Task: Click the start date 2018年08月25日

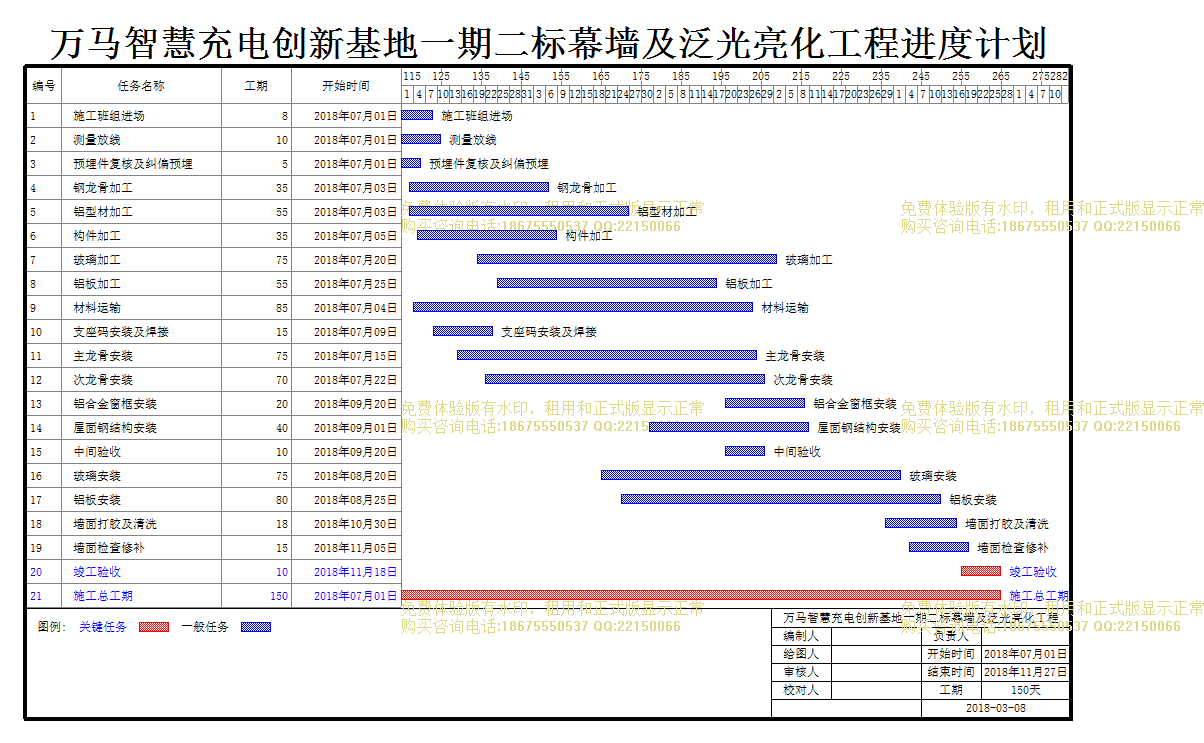Action: (355, 500)
